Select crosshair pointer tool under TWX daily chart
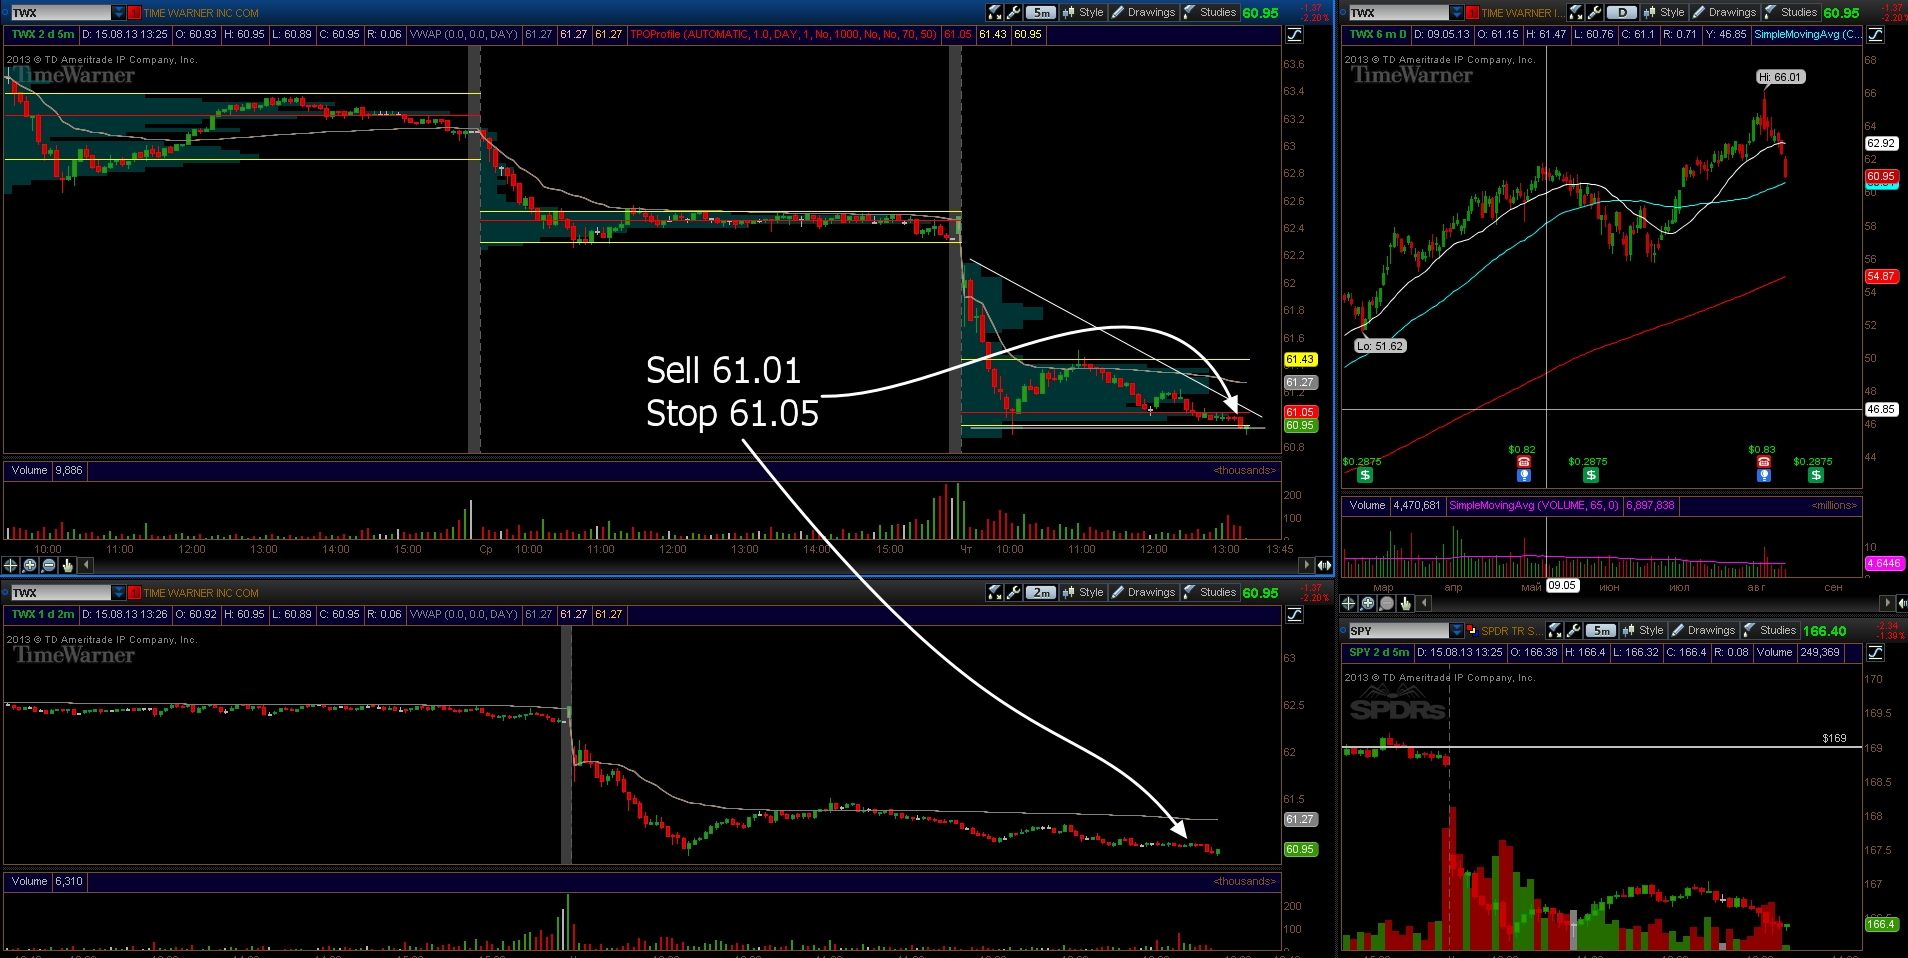 pos(1349,603)
